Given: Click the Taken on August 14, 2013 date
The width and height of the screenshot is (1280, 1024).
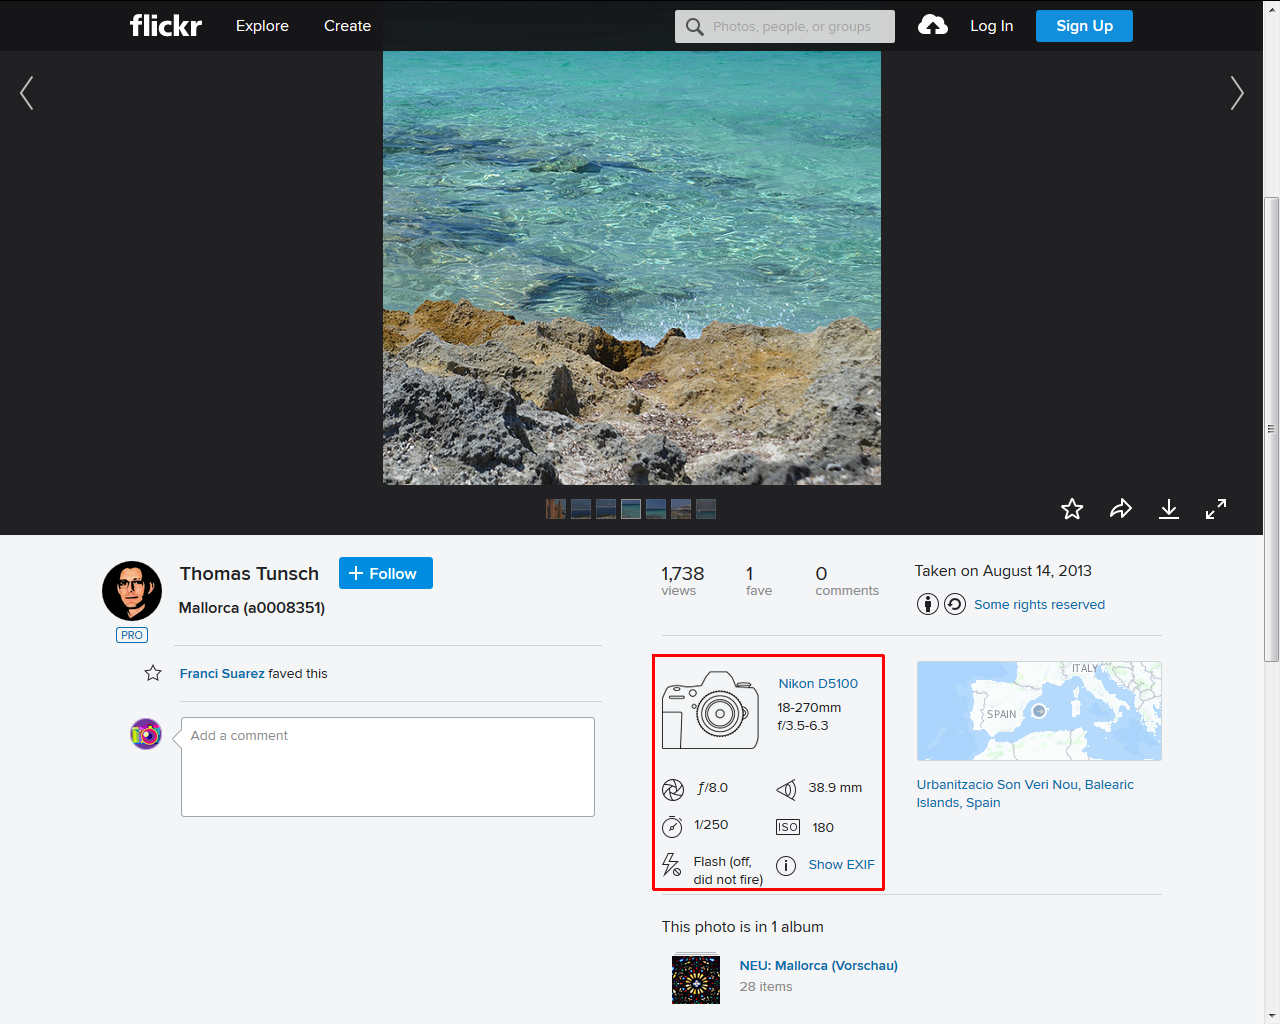Looking at the screenshot, I should pos(1003,571).
